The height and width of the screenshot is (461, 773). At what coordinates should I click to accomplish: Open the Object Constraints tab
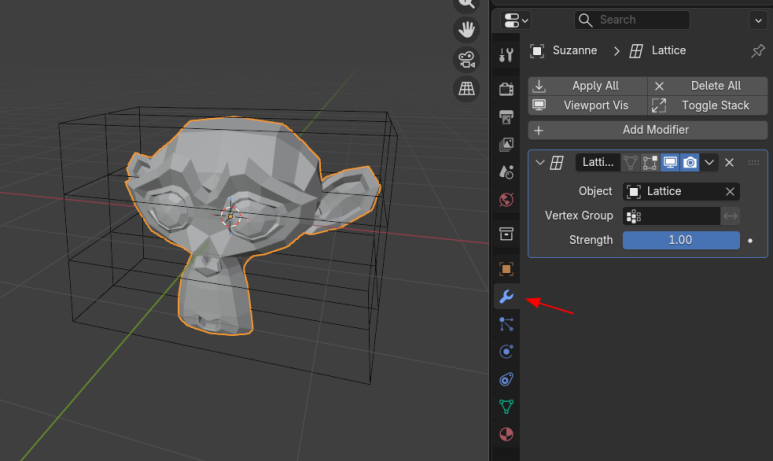pyautogui.click(x=506, y=379)
